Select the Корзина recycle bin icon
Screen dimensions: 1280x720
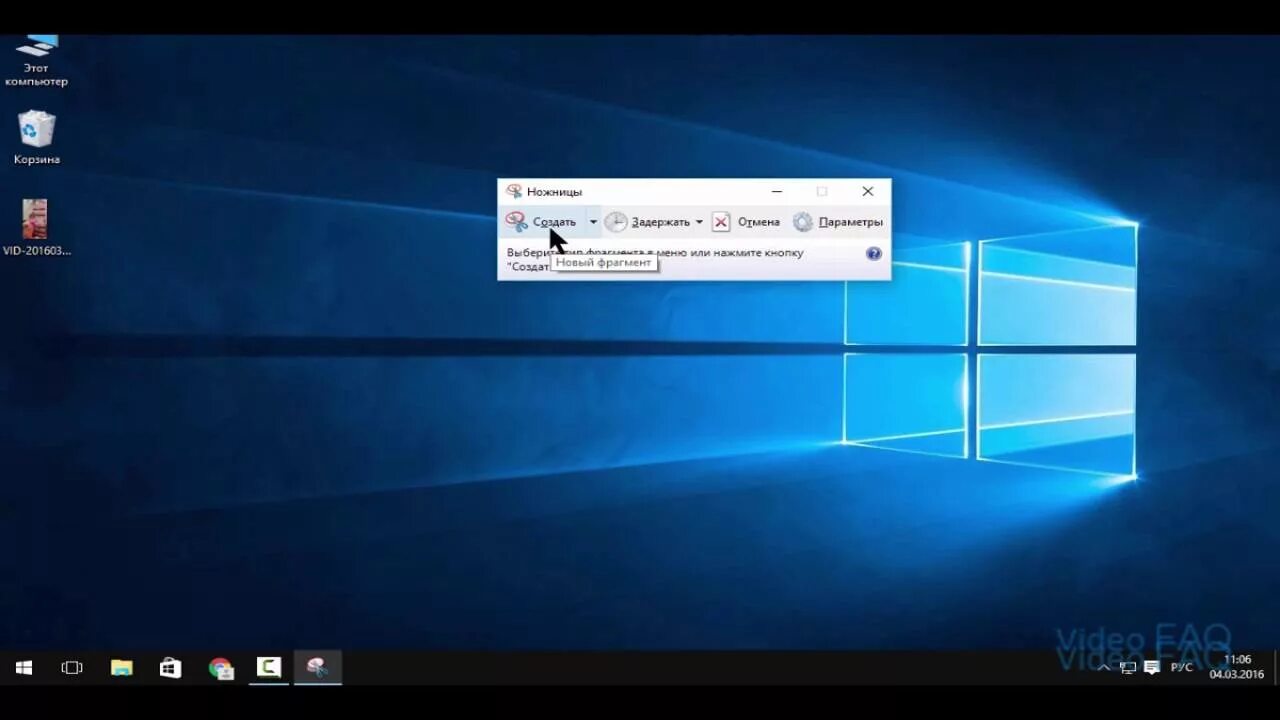[x=37, y=138]
